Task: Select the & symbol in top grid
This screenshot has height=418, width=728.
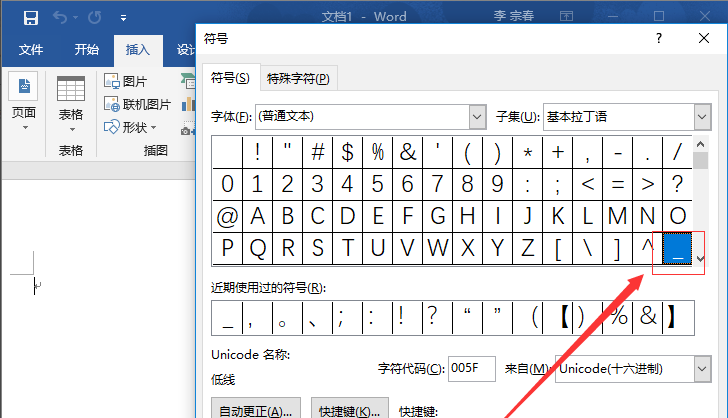Action: [x=408, y=152]
